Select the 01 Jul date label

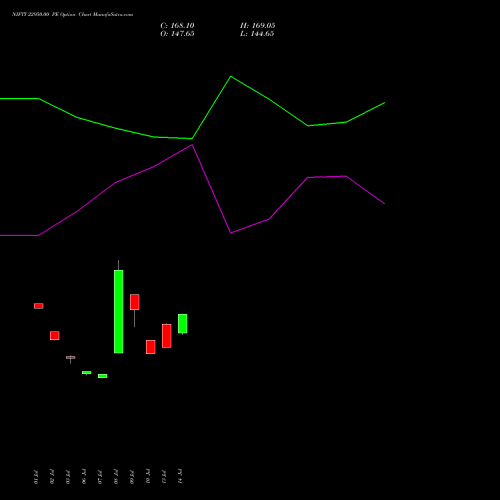tap(36, 477)
